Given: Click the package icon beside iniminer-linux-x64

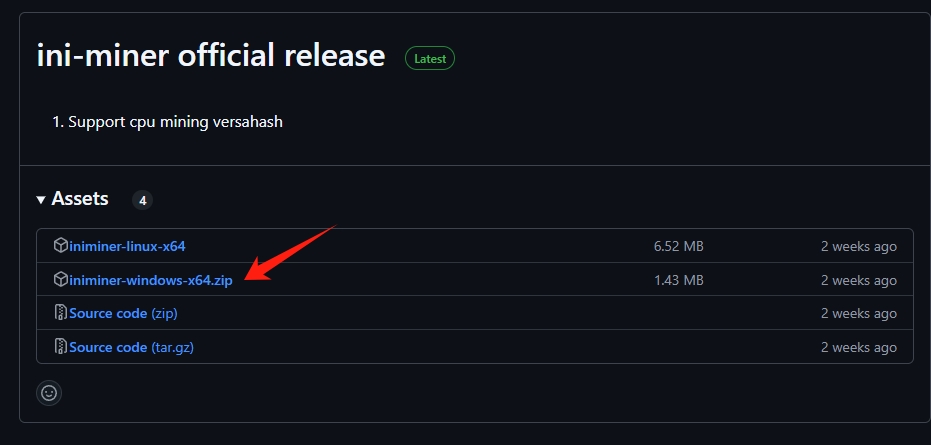Looking at the screenshot, I should 61,245.
